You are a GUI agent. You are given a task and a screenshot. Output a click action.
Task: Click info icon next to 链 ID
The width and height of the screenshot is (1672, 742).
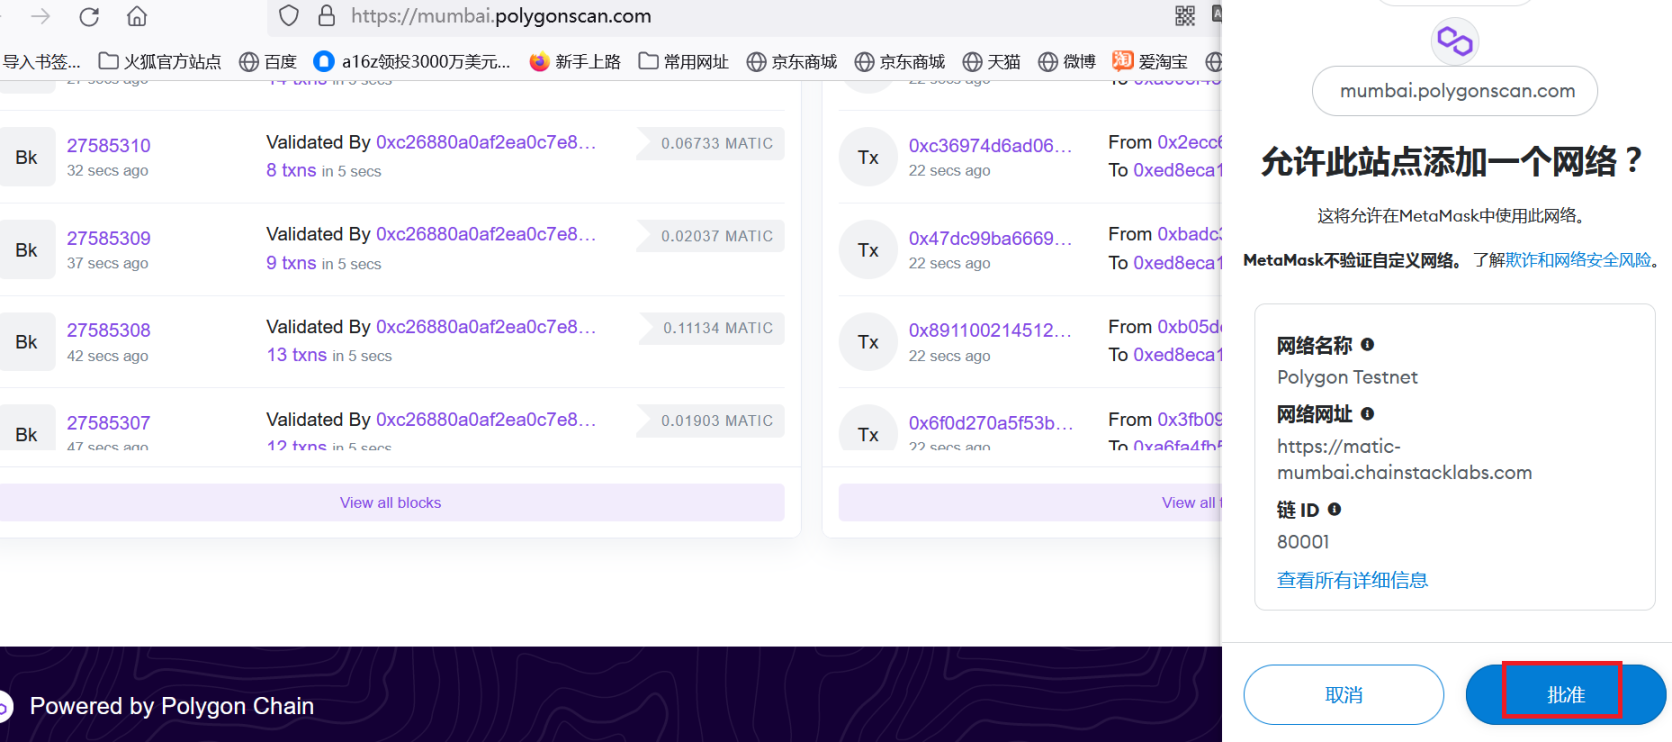pyautogui.click(x=1334, y=510)
